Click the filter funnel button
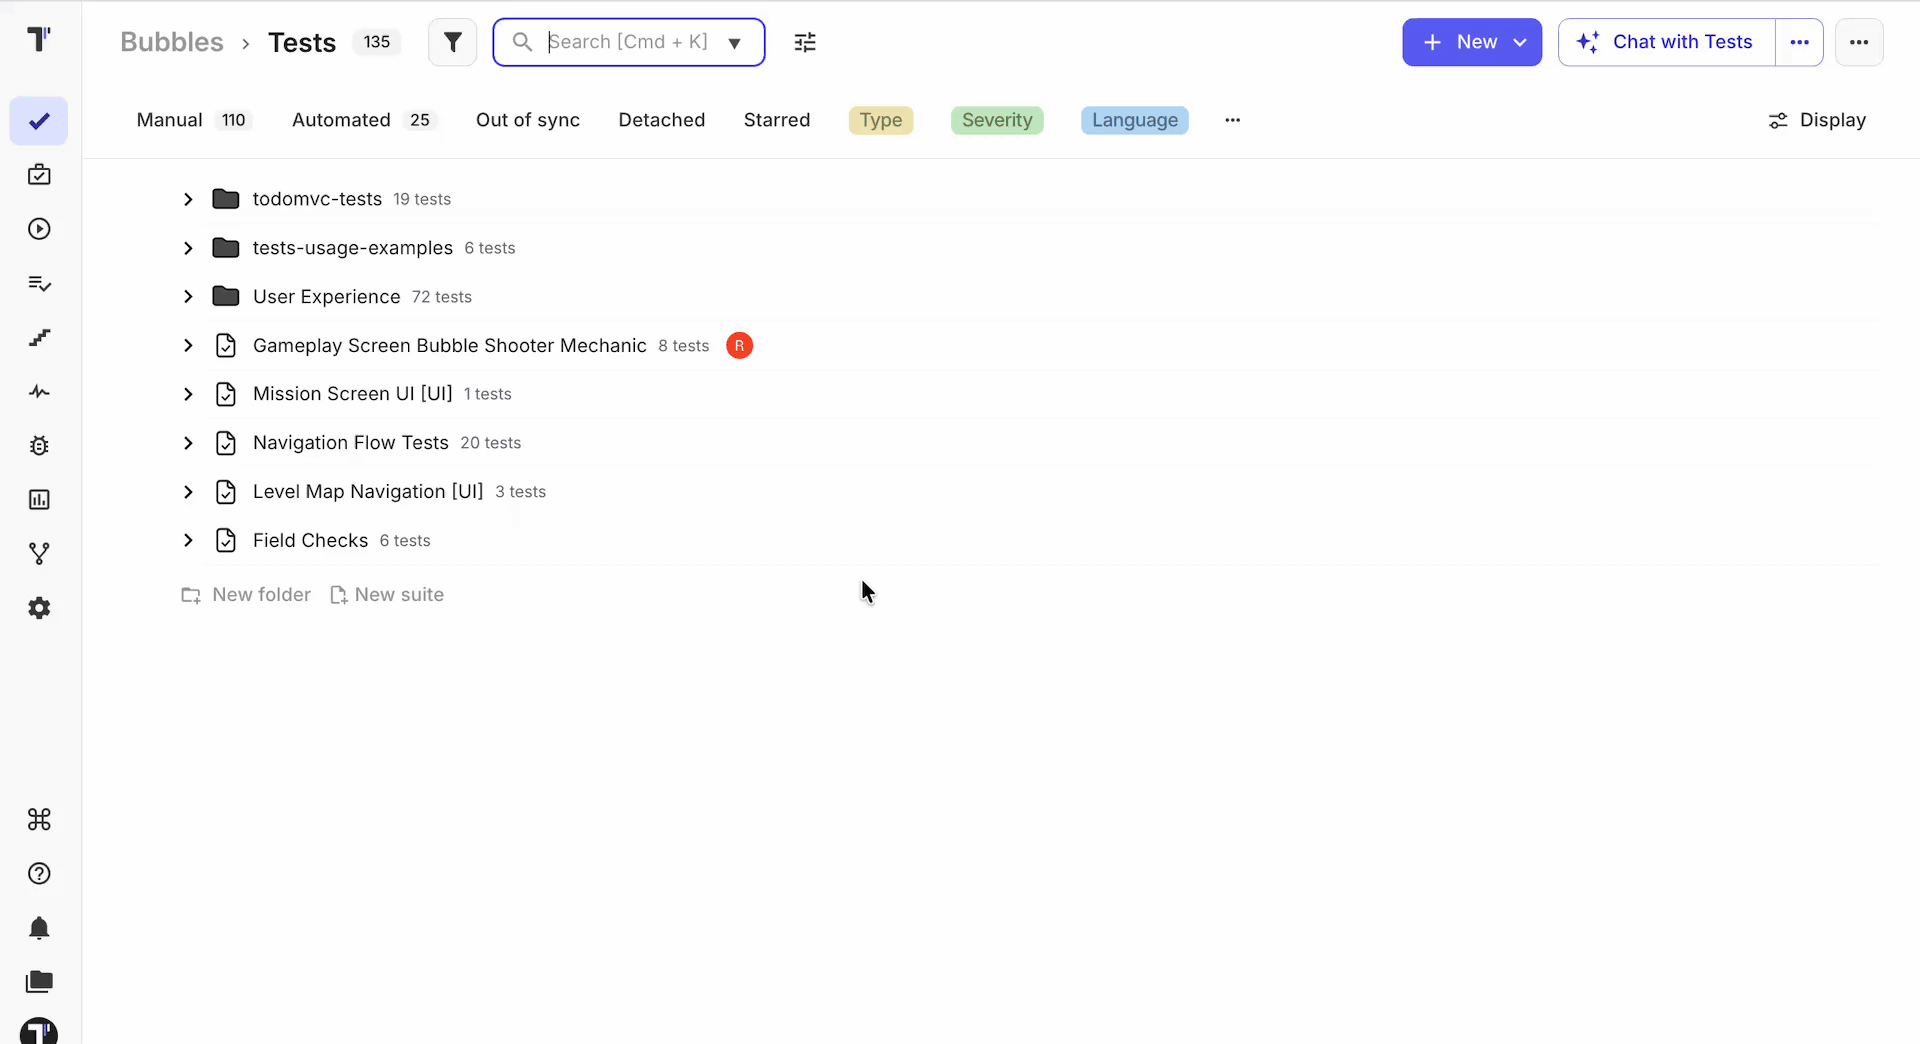This screenshot has width=1920, height=1044. pyautogui.click(x=453, y=42)
